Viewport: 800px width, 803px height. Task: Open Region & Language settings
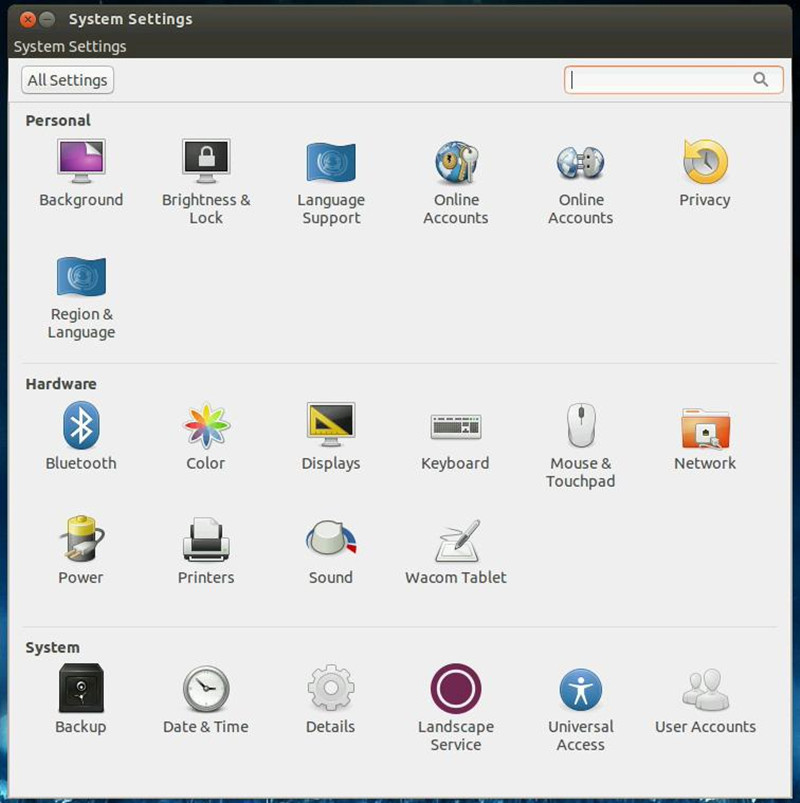click(x=81, y=297)
